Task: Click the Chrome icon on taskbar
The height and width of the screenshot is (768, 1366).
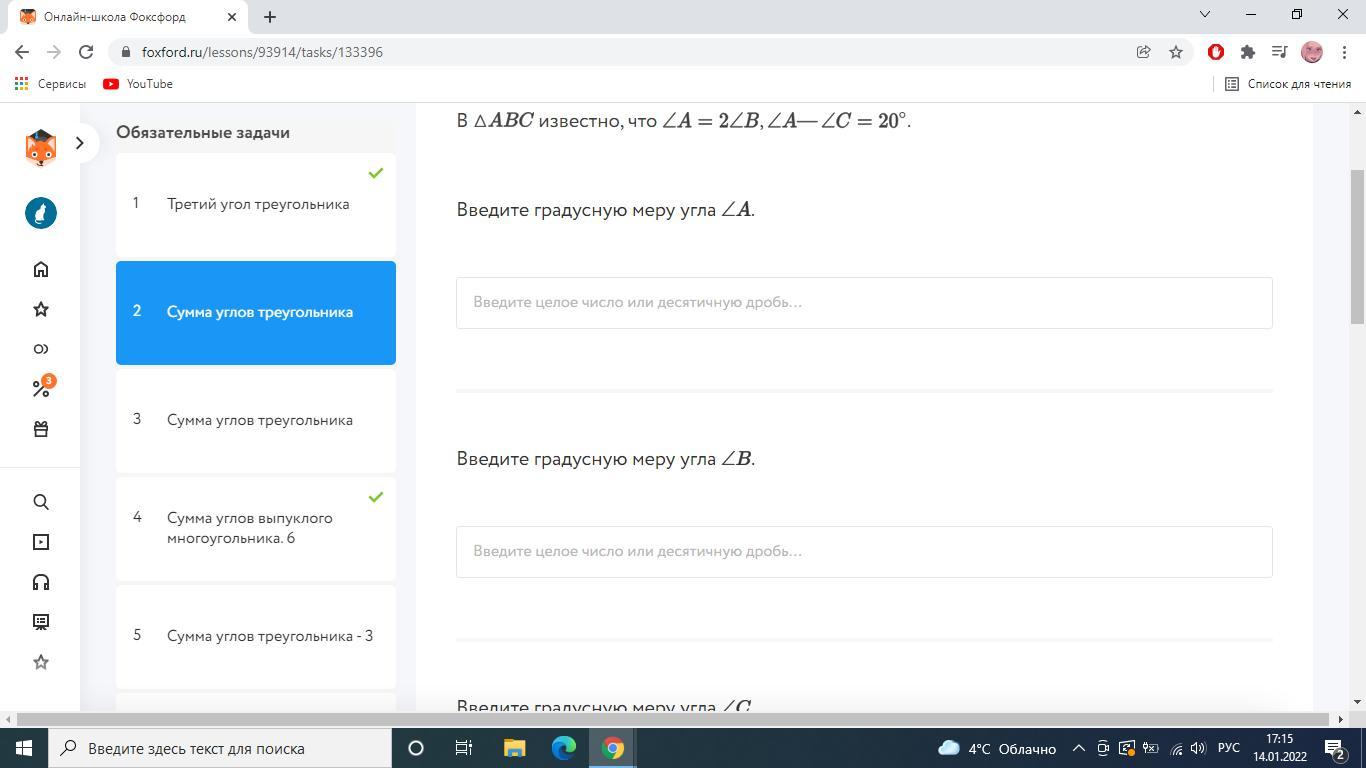Action: coord(613,748)
